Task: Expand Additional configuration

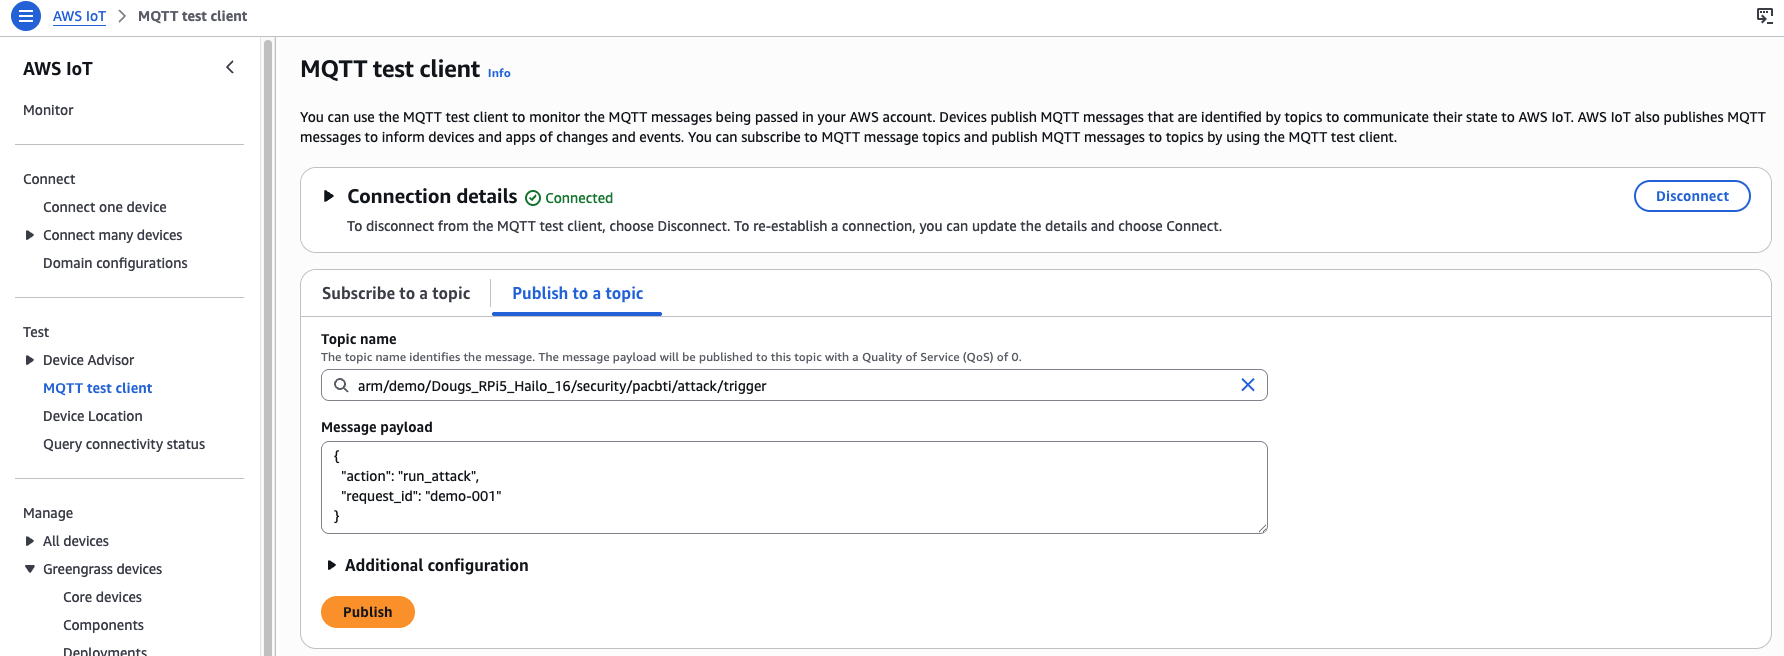Action: coord(332,565)
